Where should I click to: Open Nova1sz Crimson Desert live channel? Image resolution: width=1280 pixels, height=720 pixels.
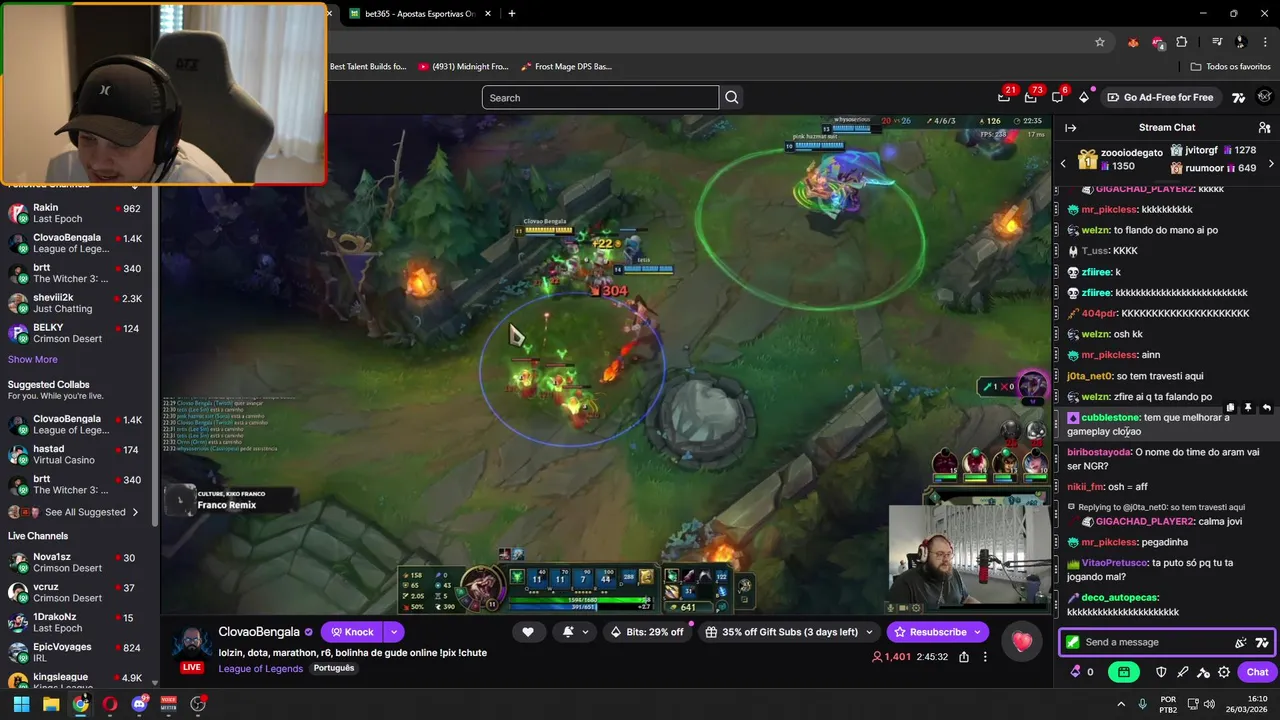(75, 563)
